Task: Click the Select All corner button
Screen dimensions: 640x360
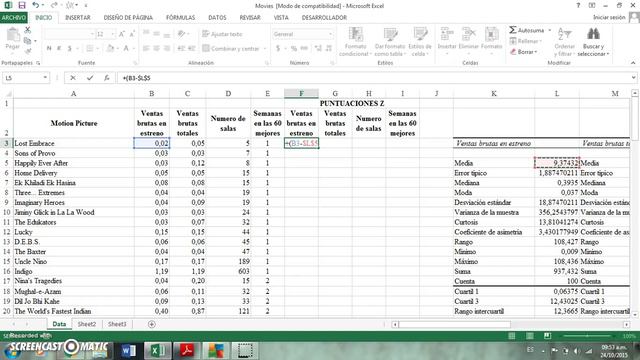Action: [7, 93]
